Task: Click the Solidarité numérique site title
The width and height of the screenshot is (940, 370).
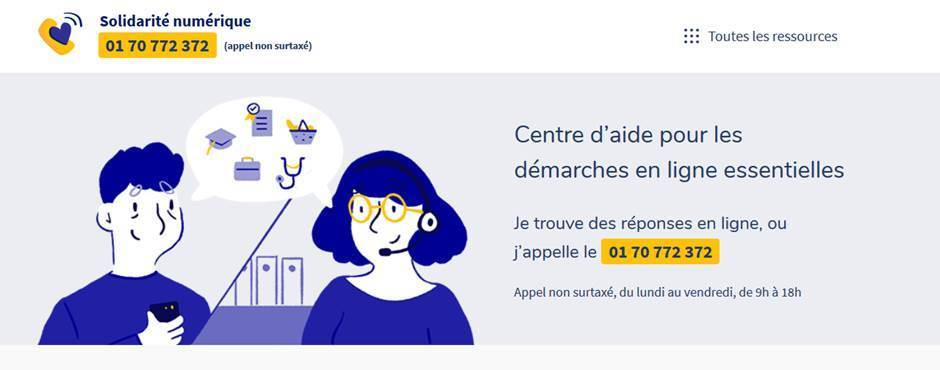Action: pos(175,21)
